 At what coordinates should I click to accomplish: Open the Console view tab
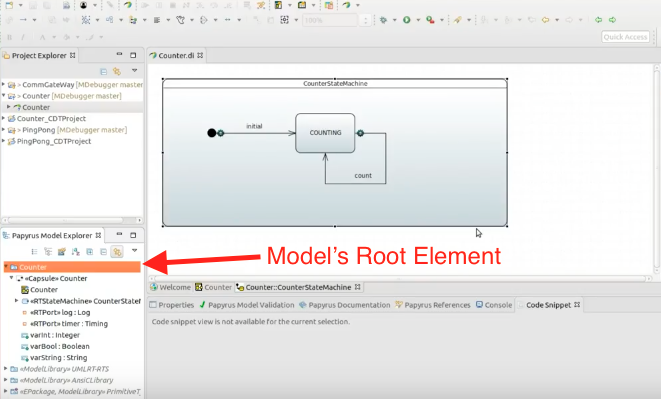point(494,305)
